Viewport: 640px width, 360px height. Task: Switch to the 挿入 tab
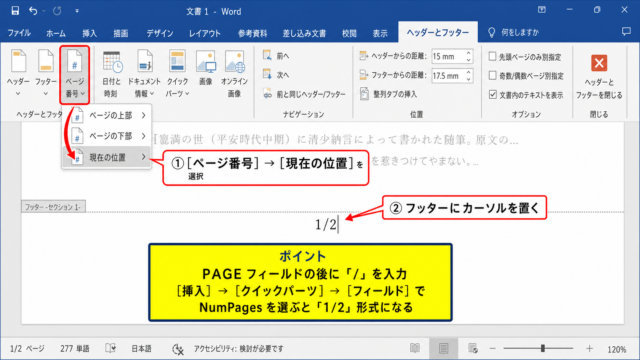pyautogui.click(x=89, y=33)
